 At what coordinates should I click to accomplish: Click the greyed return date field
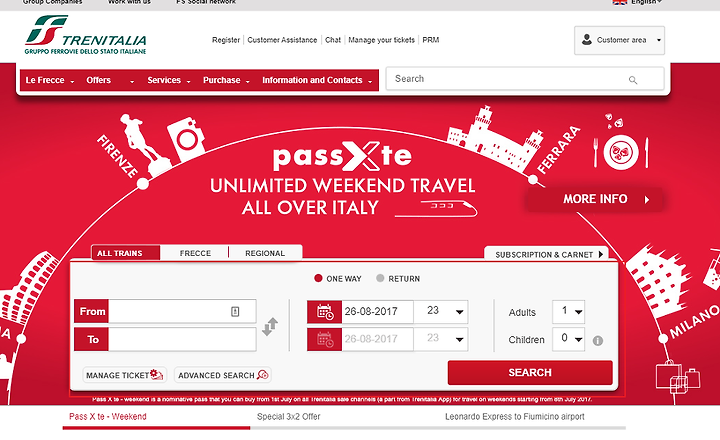377,339
